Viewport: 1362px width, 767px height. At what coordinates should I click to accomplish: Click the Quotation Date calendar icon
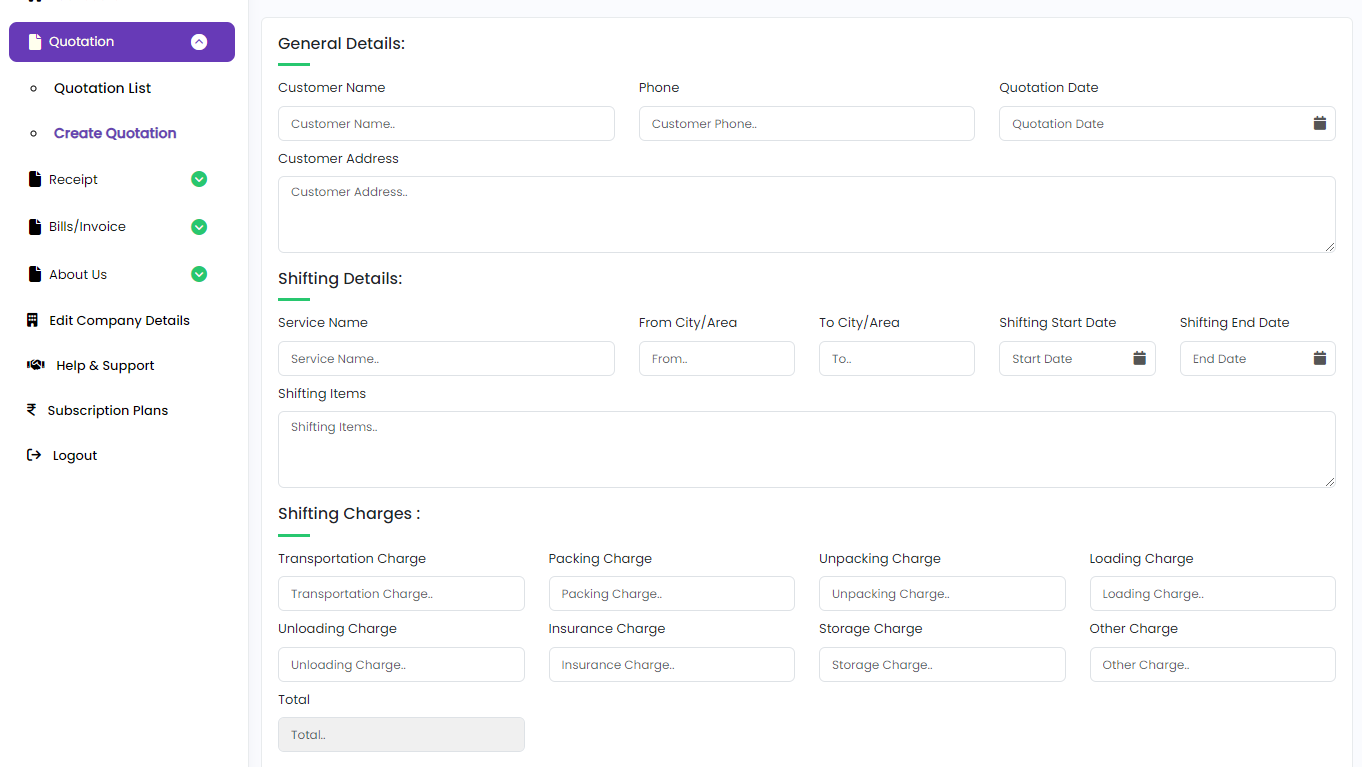(x=1319, y=123)
